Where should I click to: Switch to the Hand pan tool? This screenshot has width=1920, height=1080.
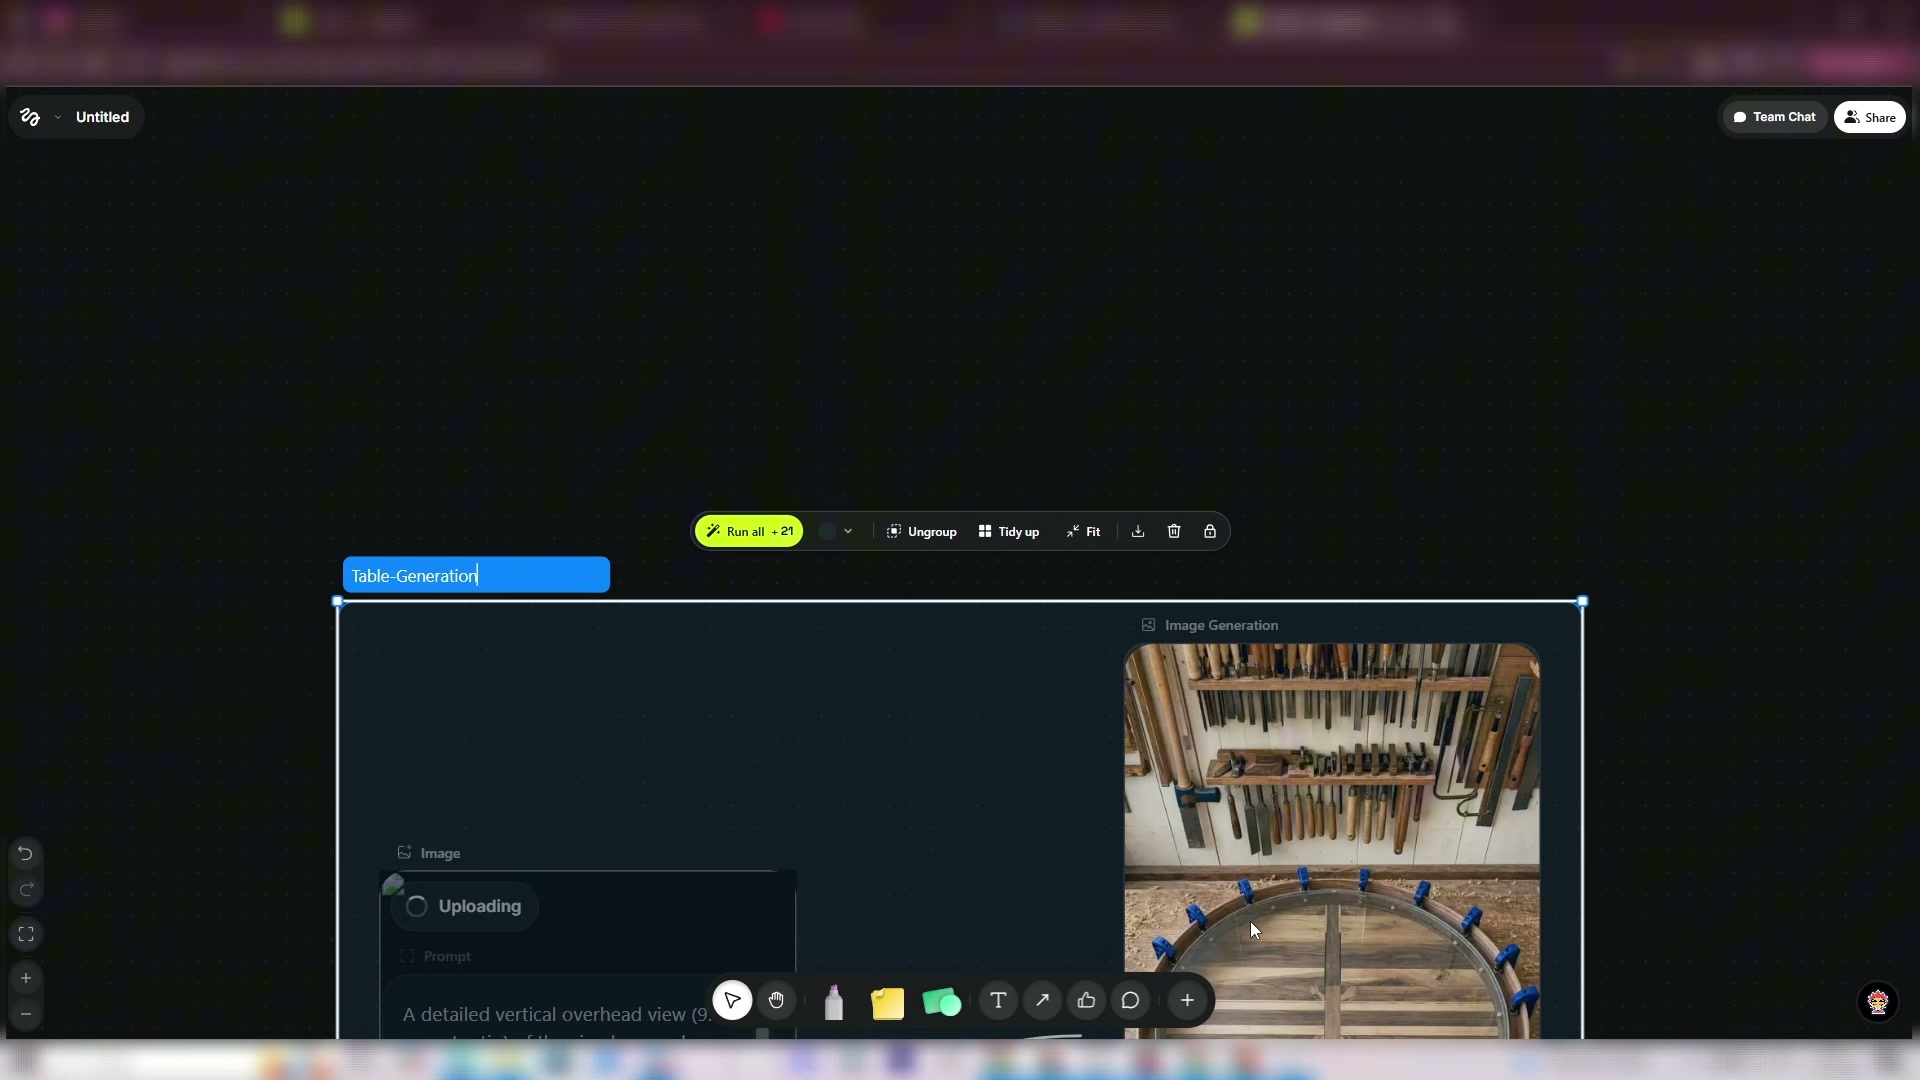click(x=776, y=1001)
